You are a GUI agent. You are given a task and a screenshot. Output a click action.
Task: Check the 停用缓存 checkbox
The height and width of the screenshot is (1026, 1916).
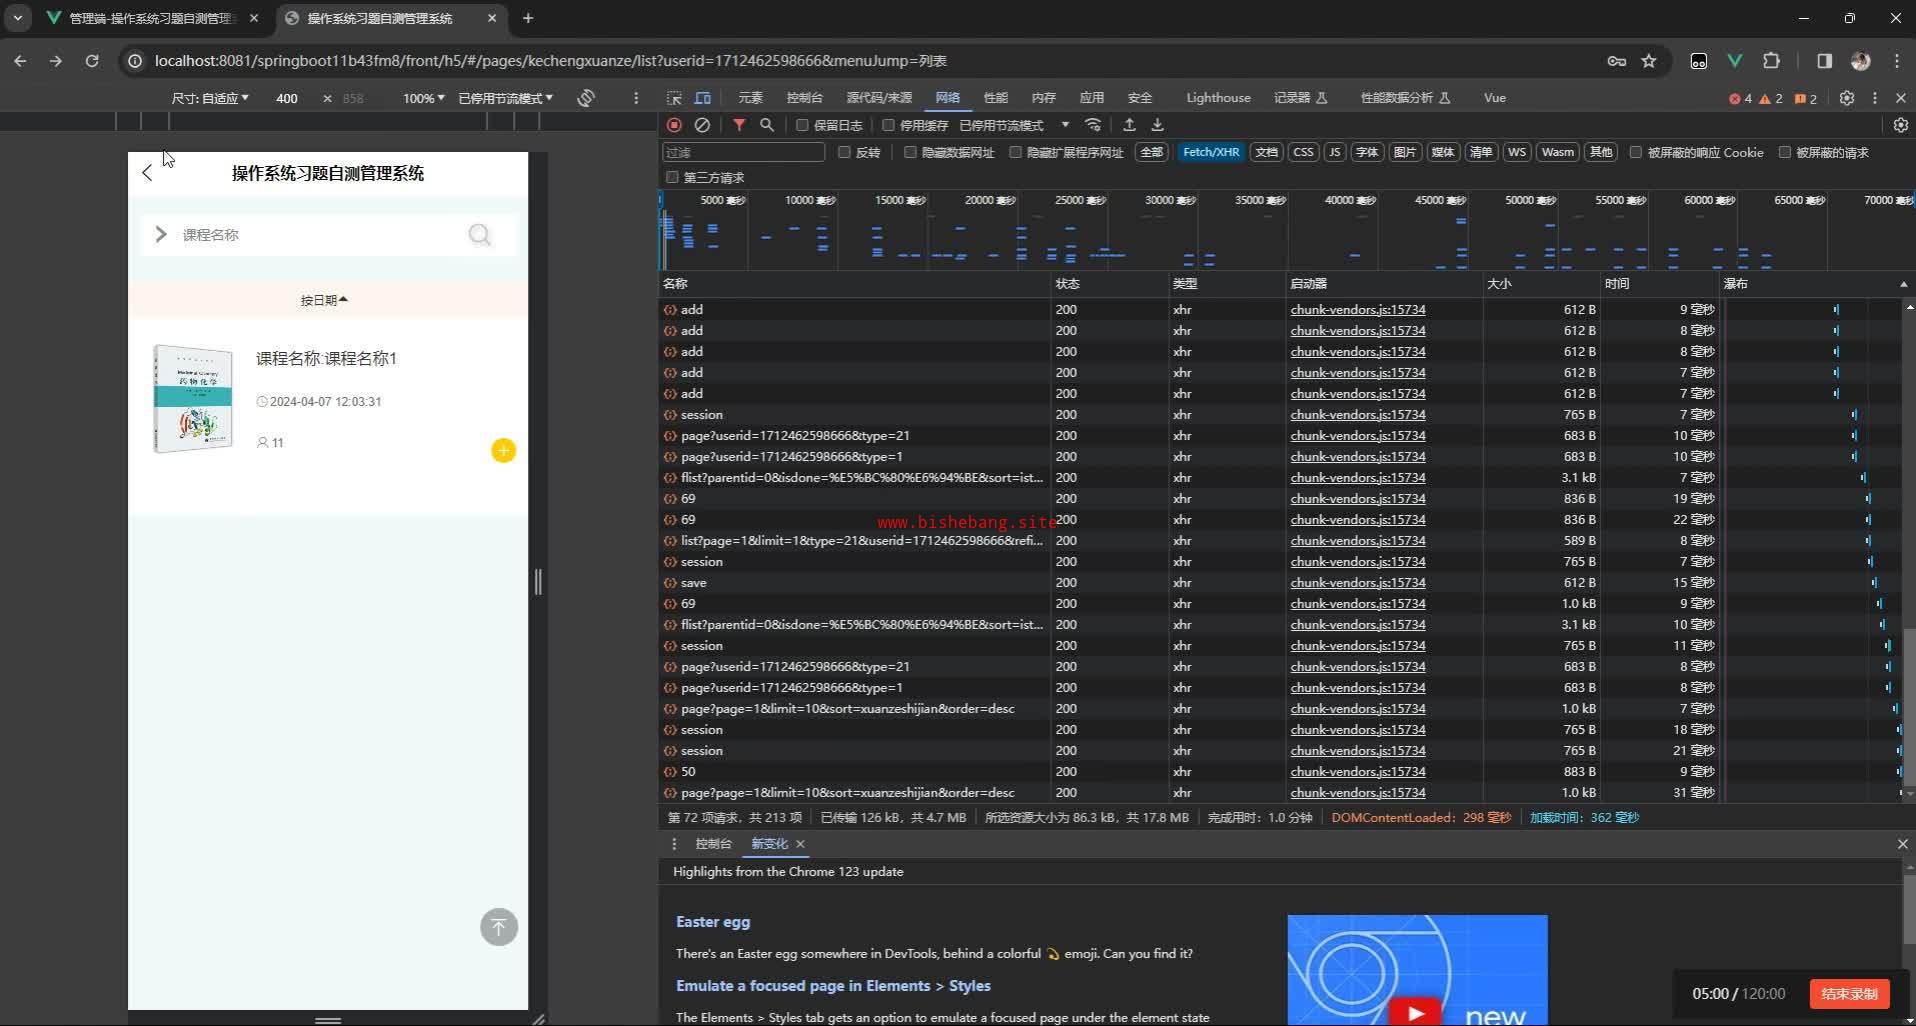888,125
